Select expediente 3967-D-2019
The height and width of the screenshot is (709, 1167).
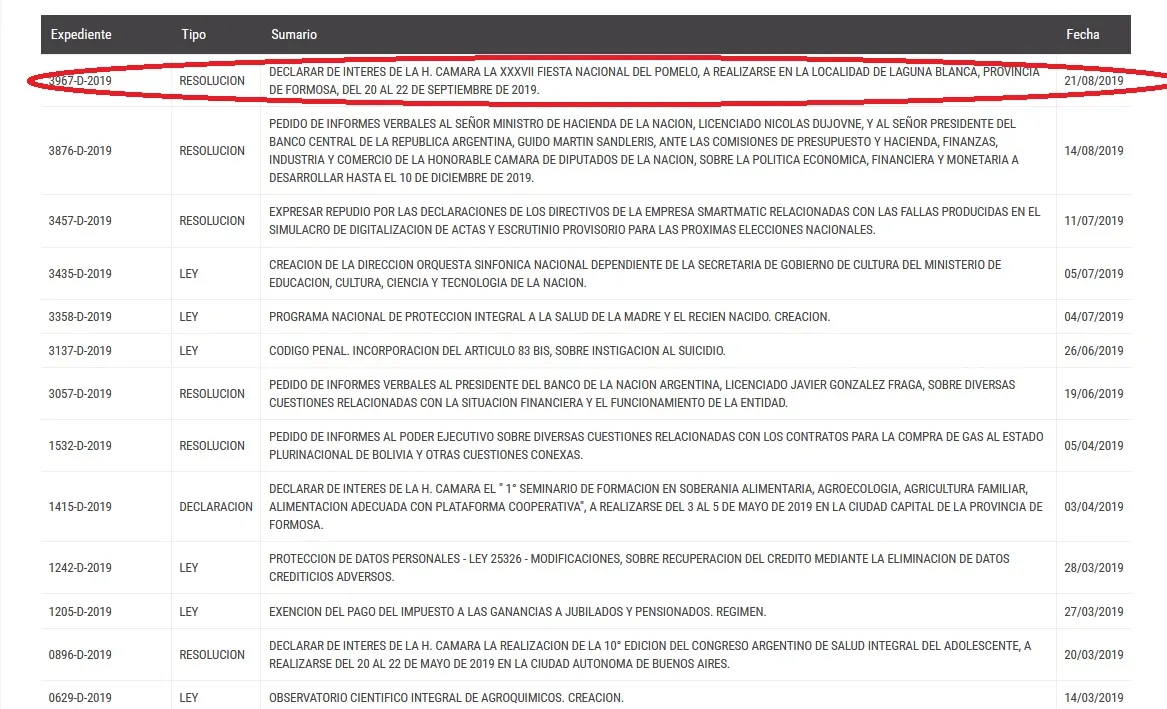[x=80, y=80]
